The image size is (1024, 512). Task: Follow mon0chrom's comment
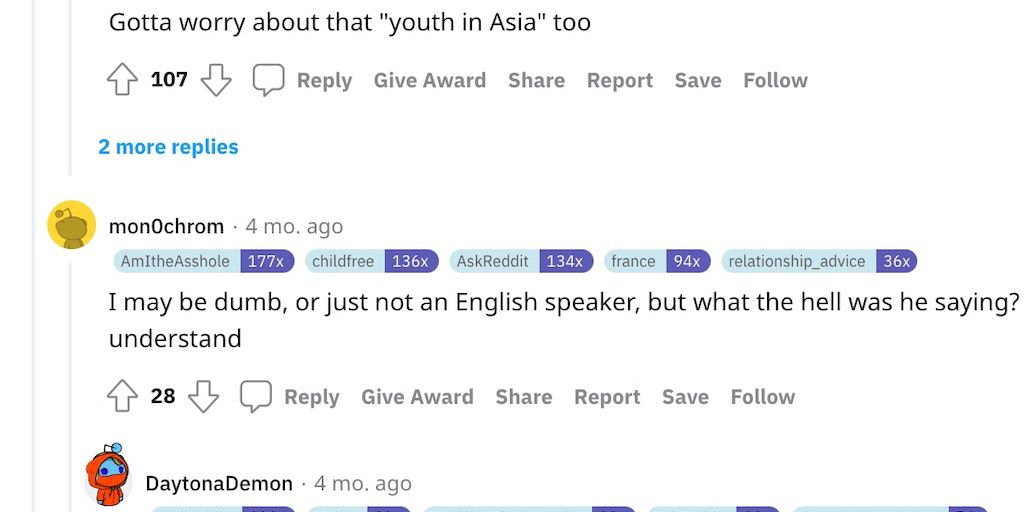click(x=763, y=396)
